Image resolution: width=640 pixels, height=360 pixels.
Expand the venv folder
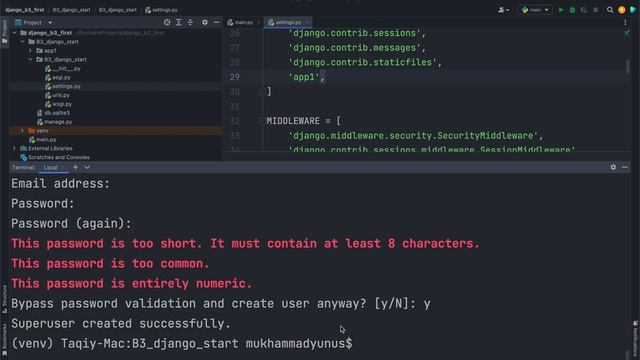(22, 131)
